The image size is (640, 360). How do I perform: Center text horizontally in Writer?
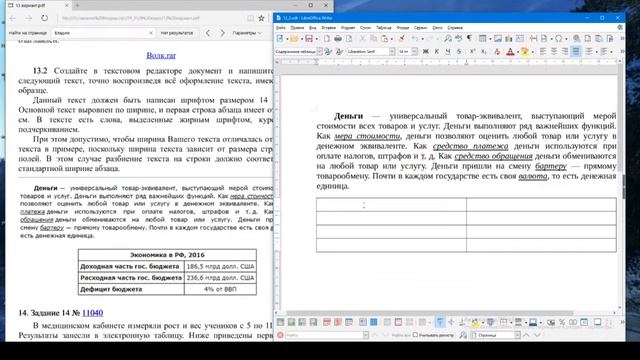click(554, 51)
